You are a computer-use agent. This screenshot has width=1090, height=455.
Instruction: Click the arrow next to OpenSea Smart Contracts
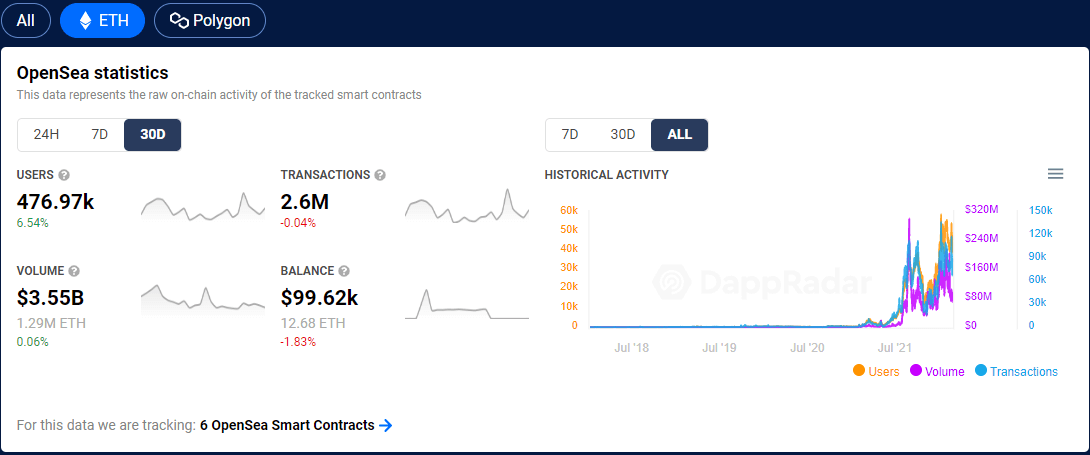coord(386,426)
